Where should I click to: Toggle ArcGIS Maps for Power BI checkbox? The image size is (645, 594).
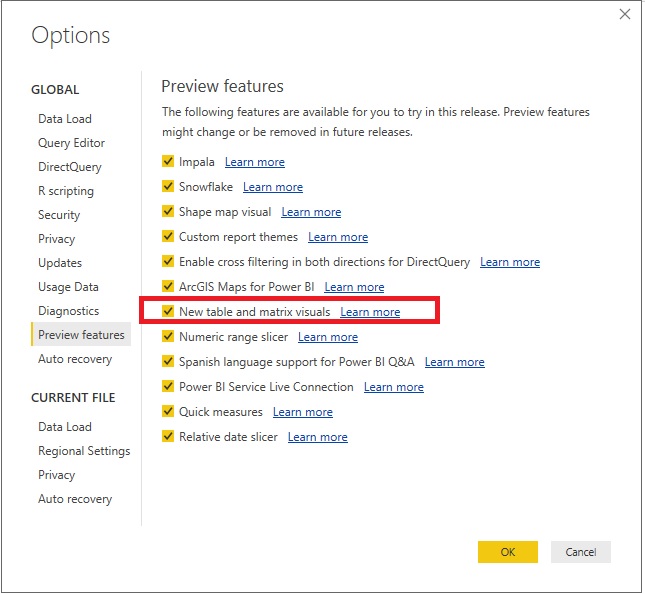click(168, 286)
